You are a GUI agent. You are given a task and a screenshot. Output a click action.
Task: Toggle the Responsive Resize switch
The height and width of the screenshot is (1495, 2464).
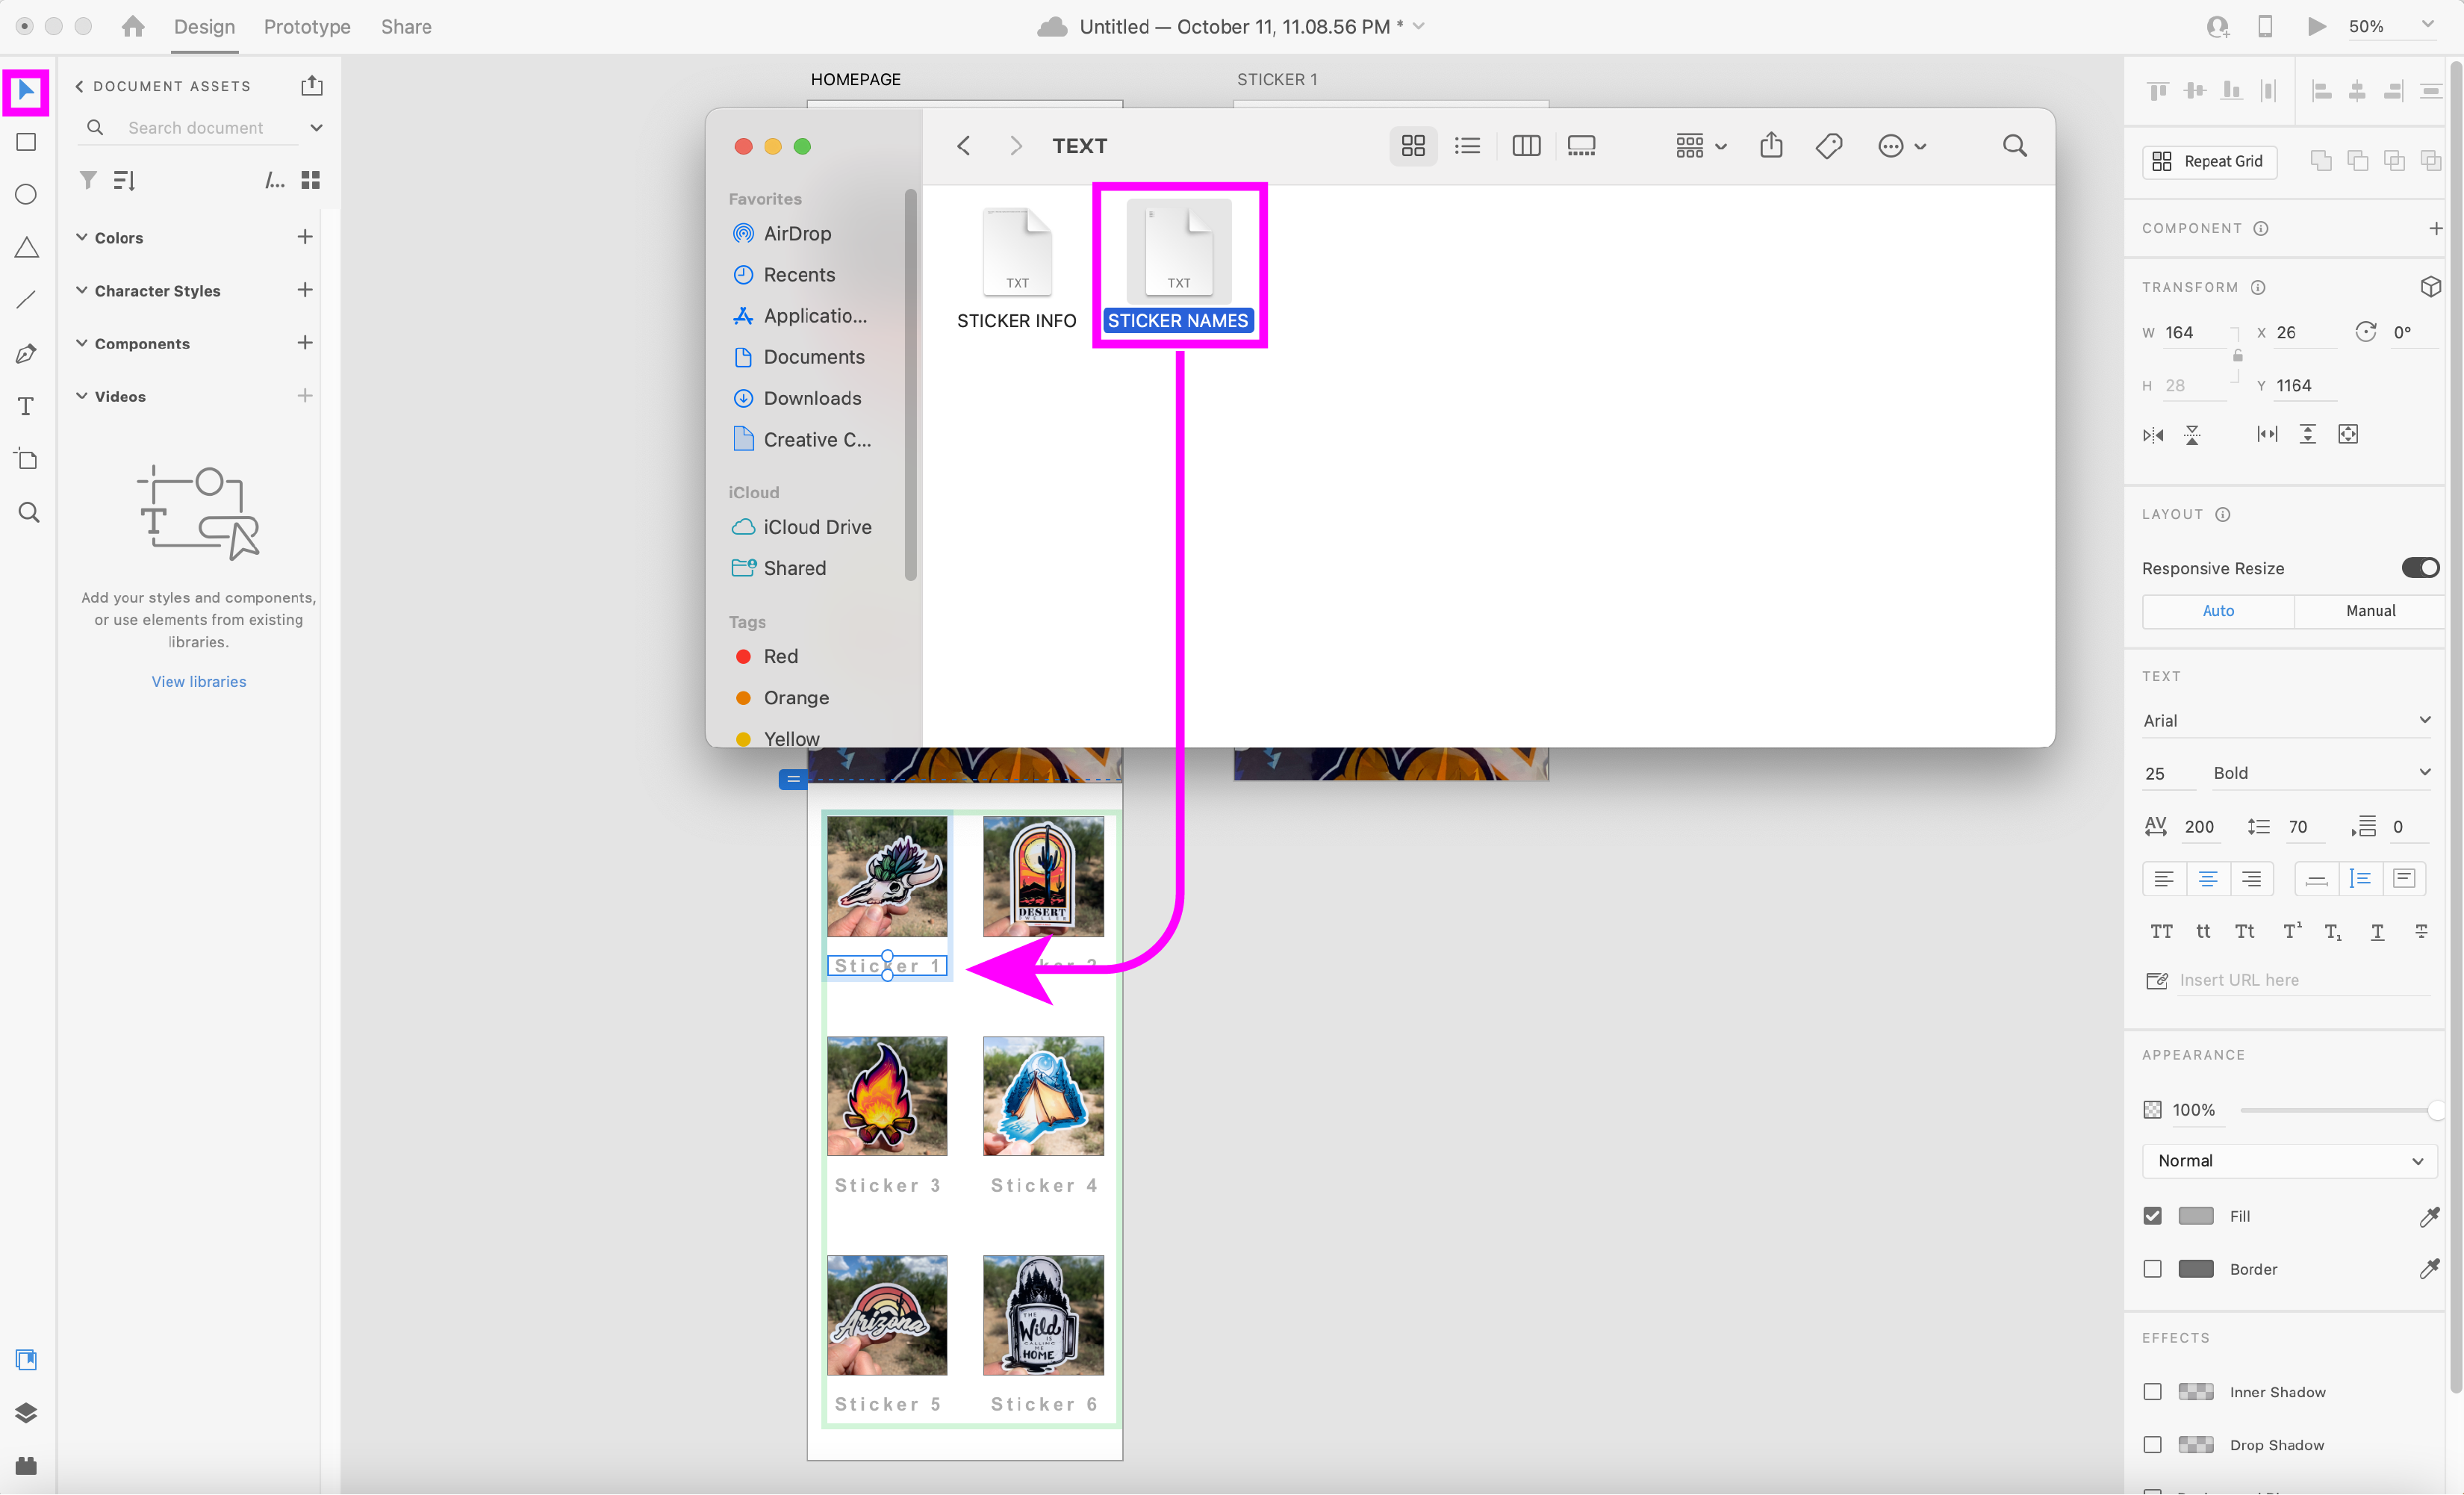[x=2419, y=568]
